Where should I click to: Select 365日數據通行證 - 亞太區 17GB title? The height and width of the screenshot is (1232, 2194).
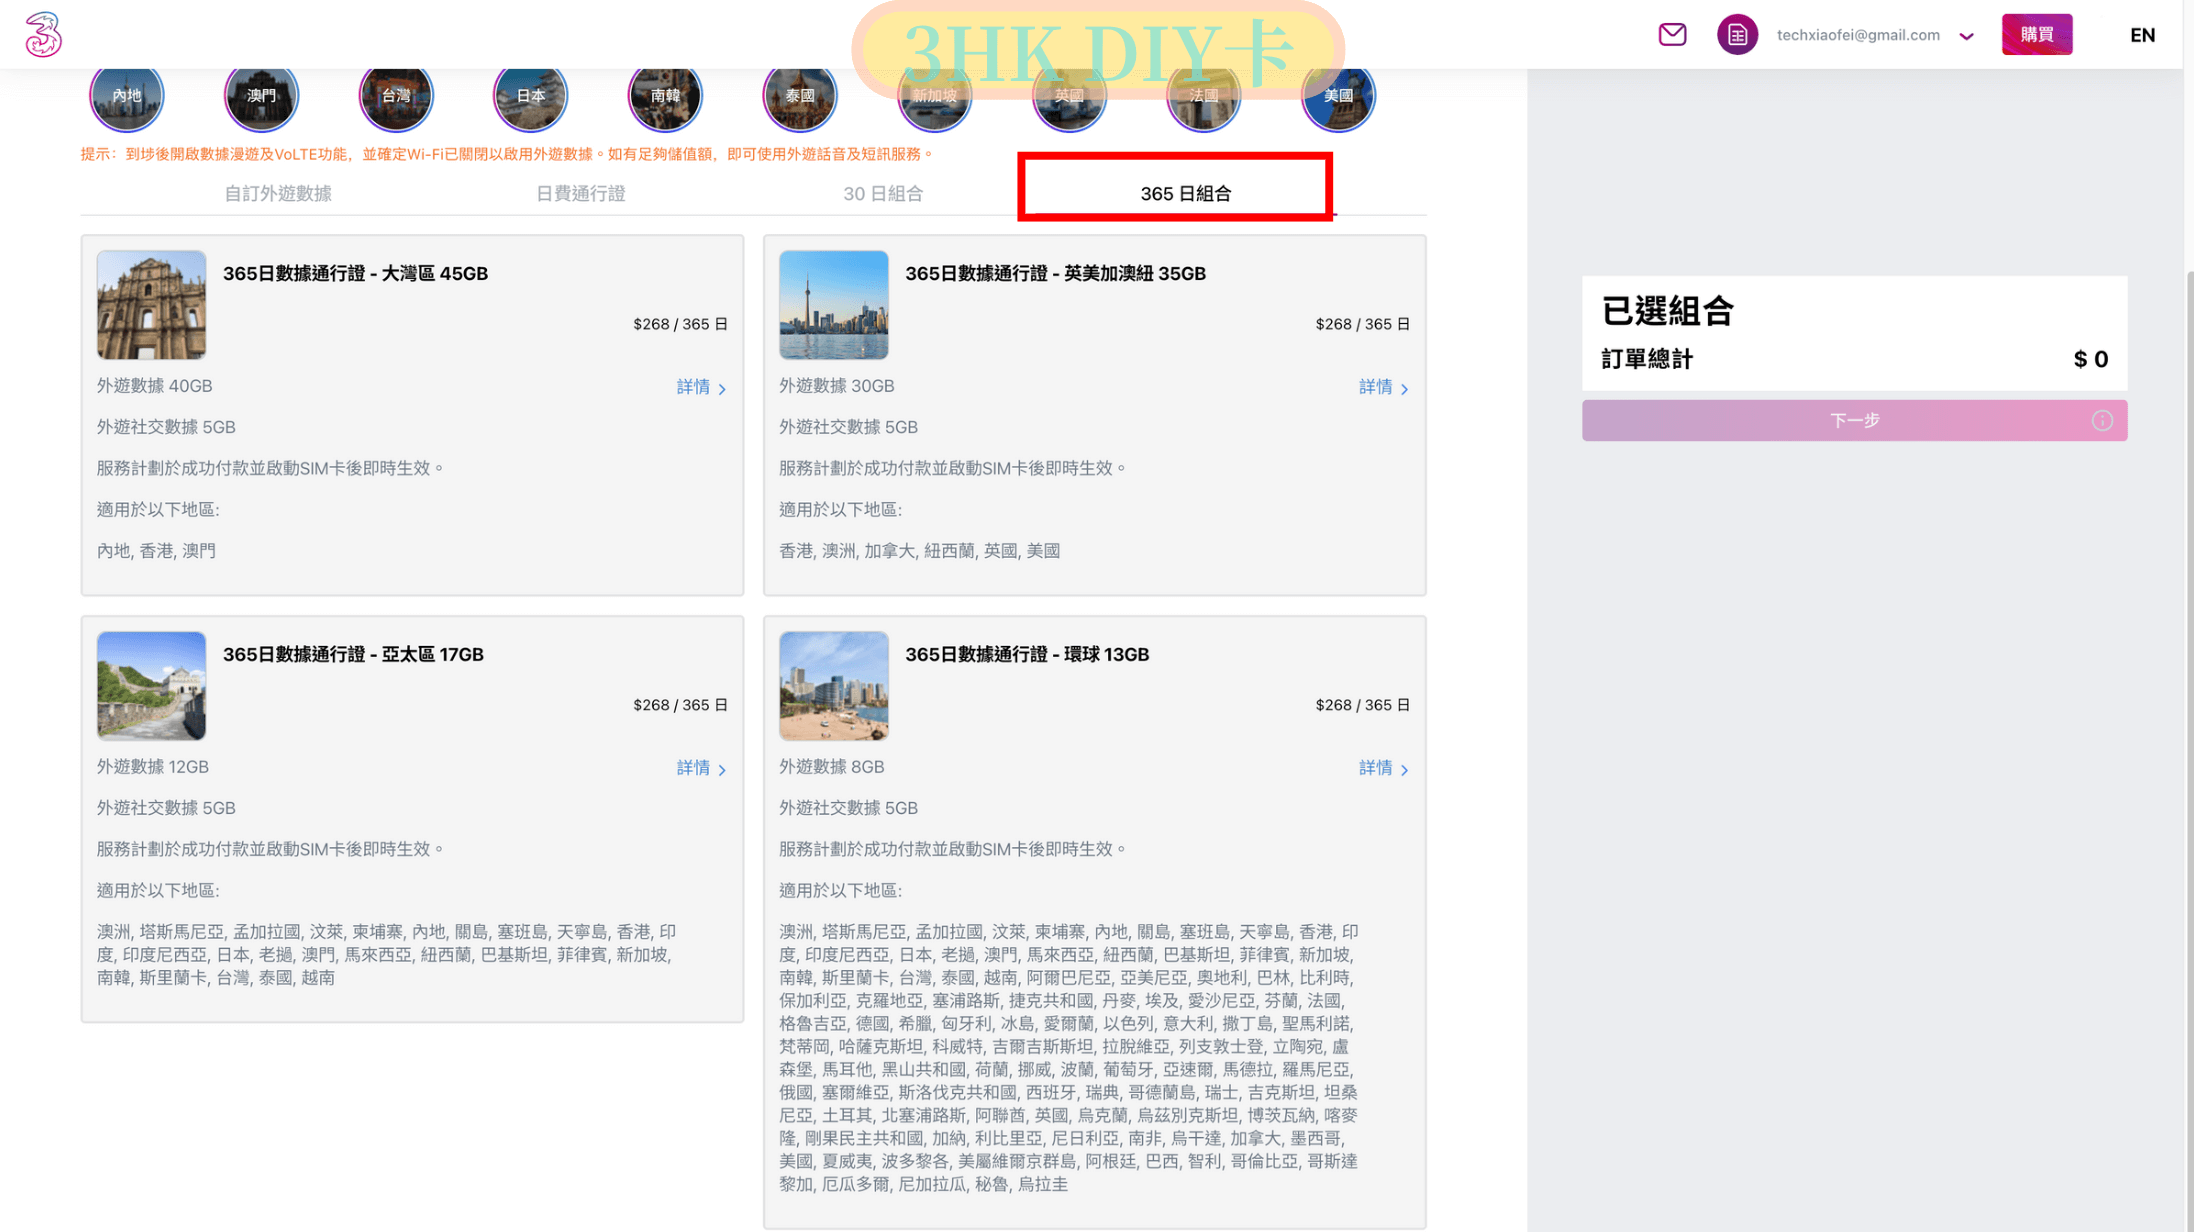pyautogui.click(x=353, y=654)
